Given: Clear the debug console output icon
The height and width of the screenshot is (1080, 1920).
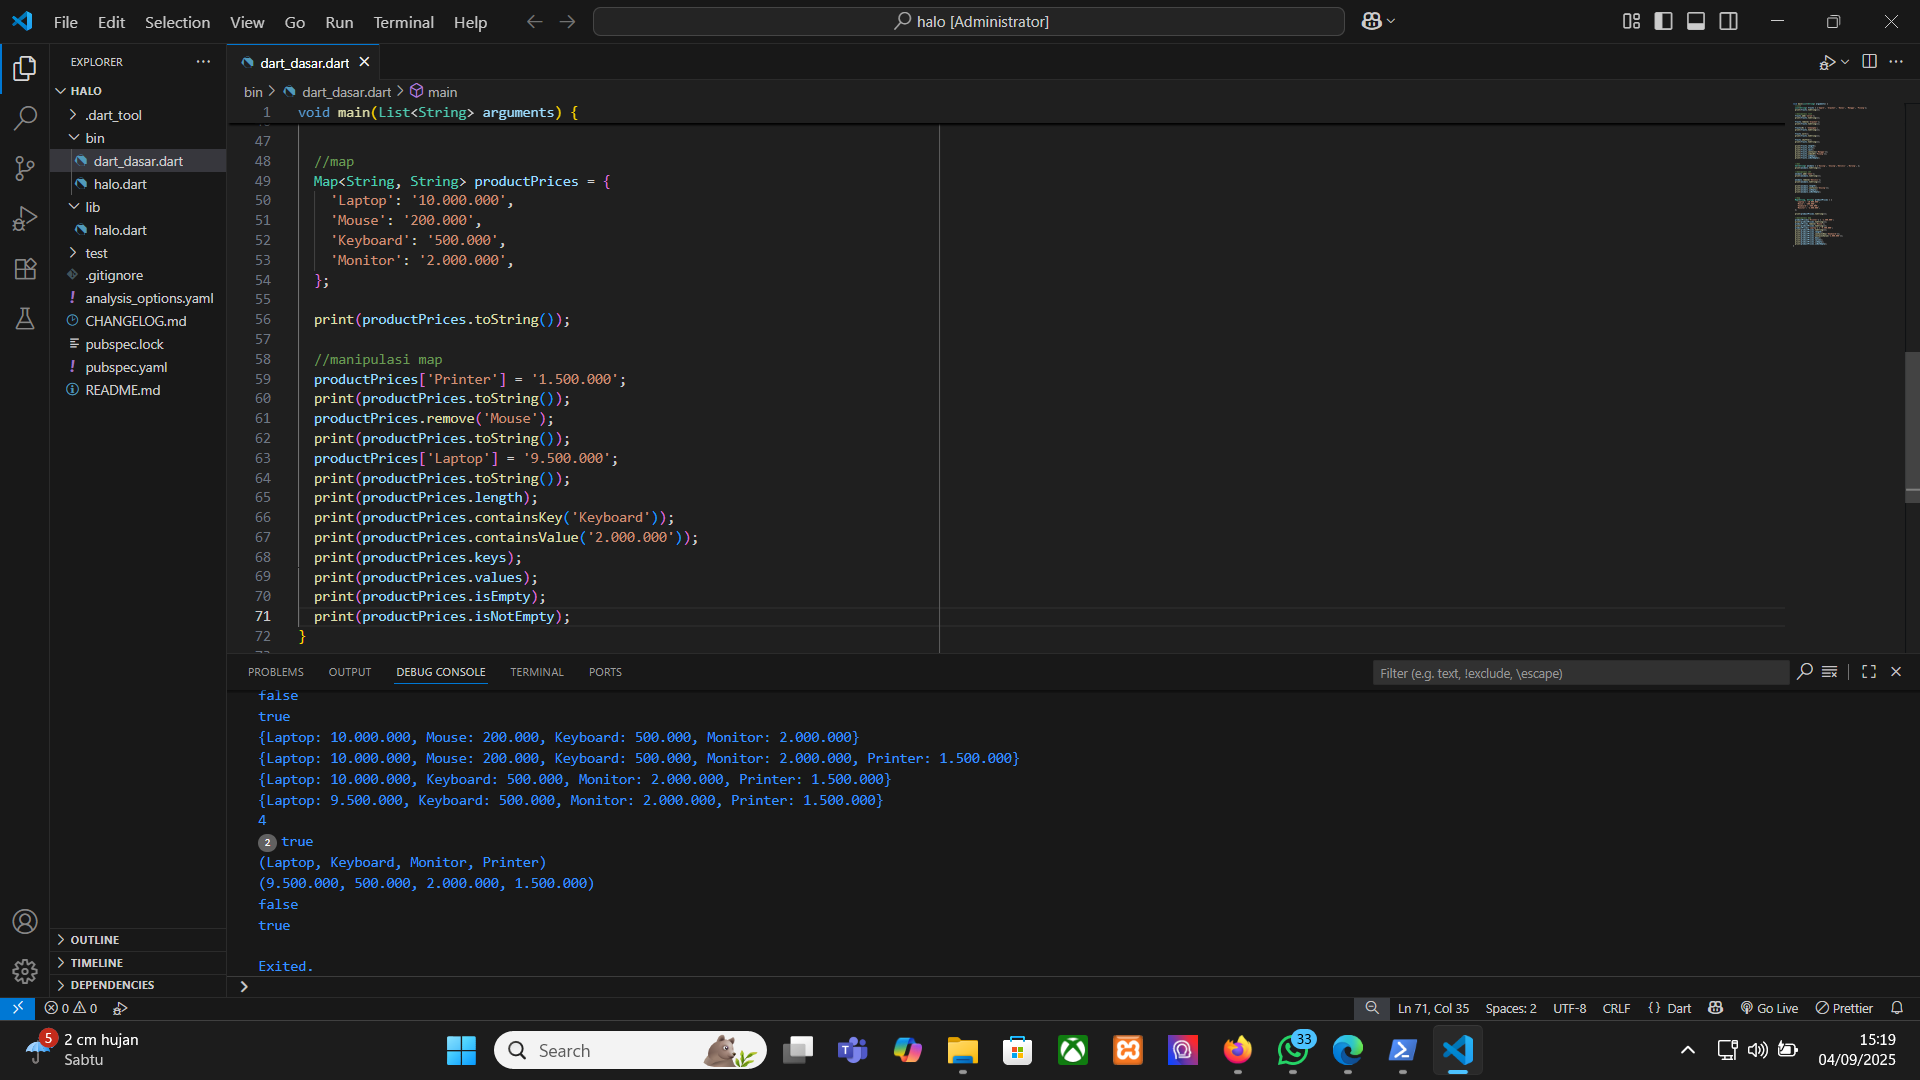Looking at the screenshot, I should coord(1829,672).
